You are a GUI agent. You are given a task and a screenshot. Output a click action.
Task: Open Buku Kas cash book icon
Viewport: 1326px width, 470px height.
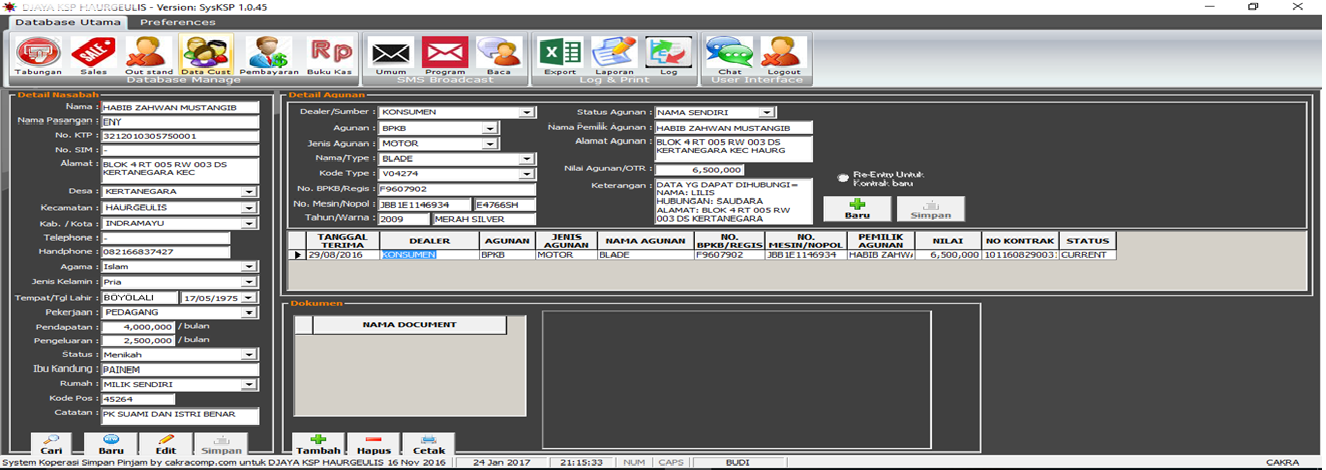tap(329, 55)
